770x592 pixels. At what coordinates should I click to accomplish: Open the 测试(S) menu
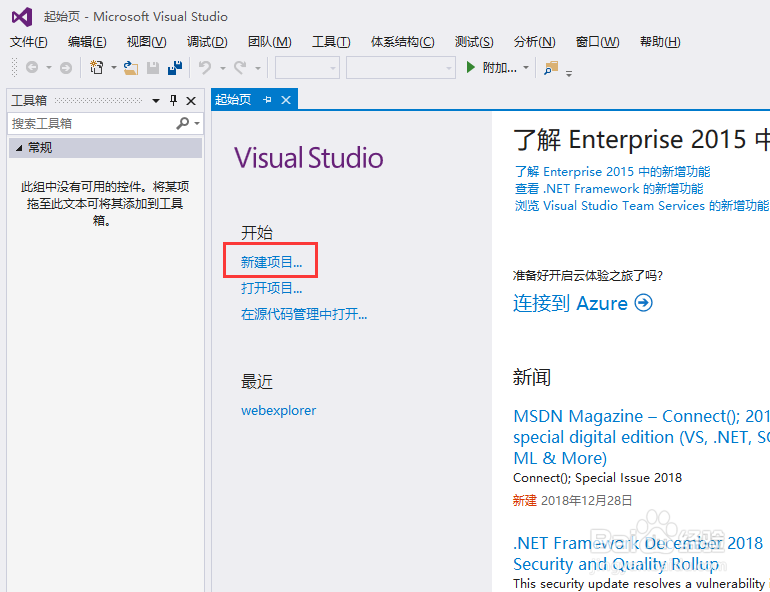(474, 42)
